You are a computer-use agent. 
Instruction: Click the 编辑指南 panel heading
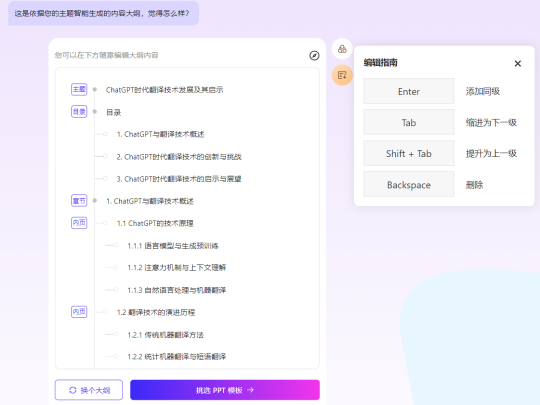point(381,63)
